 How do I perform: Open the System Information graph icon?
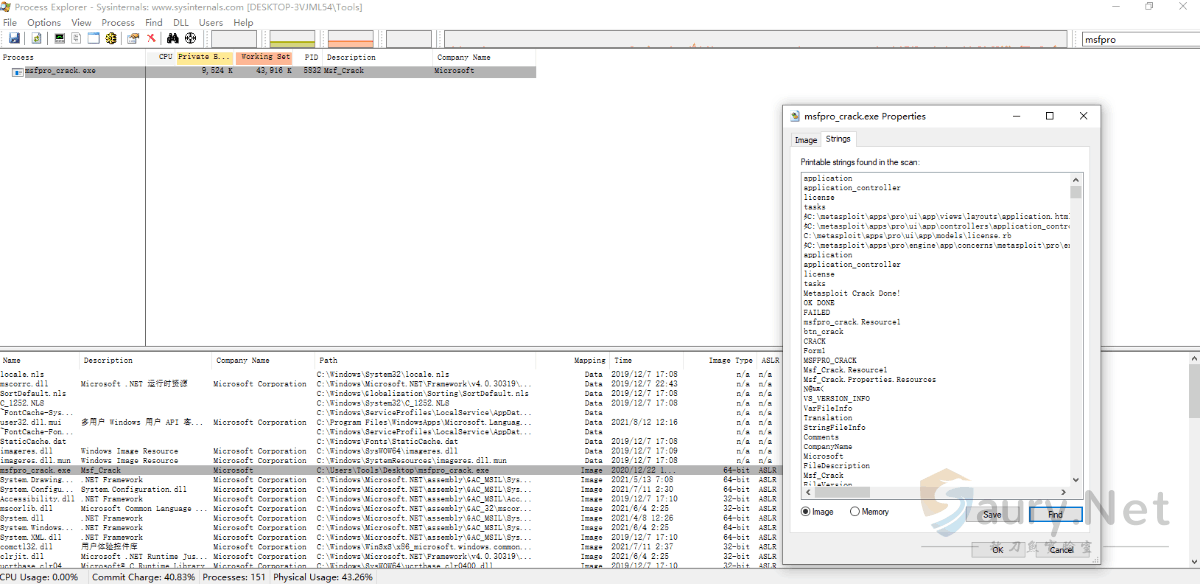pyautogui.click(x=60, y=39)
